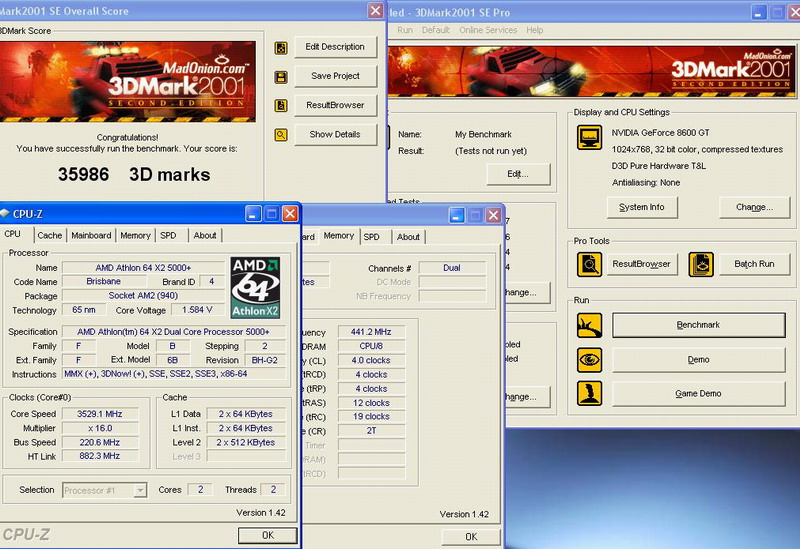This screenshot has height=549, width=800.
Task: Click the Package value Socket AM2 (940)
Action: click(x=143, y=295)
